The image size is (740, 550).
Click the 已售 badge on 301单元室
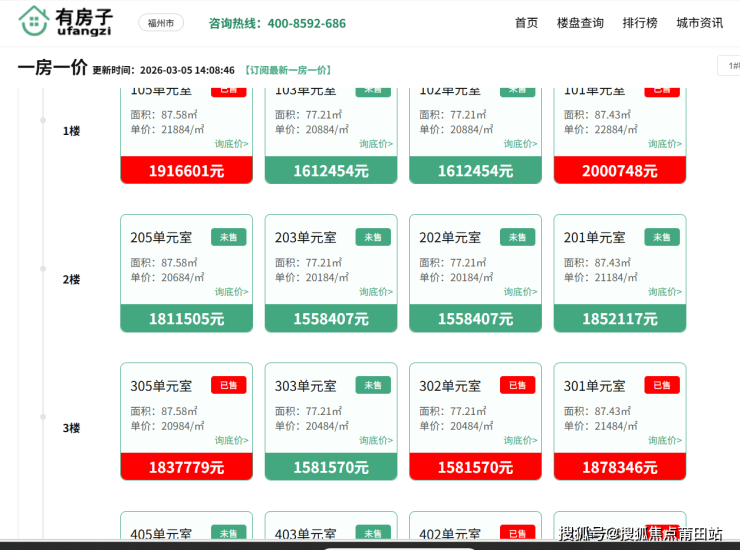tap(661, 385)
